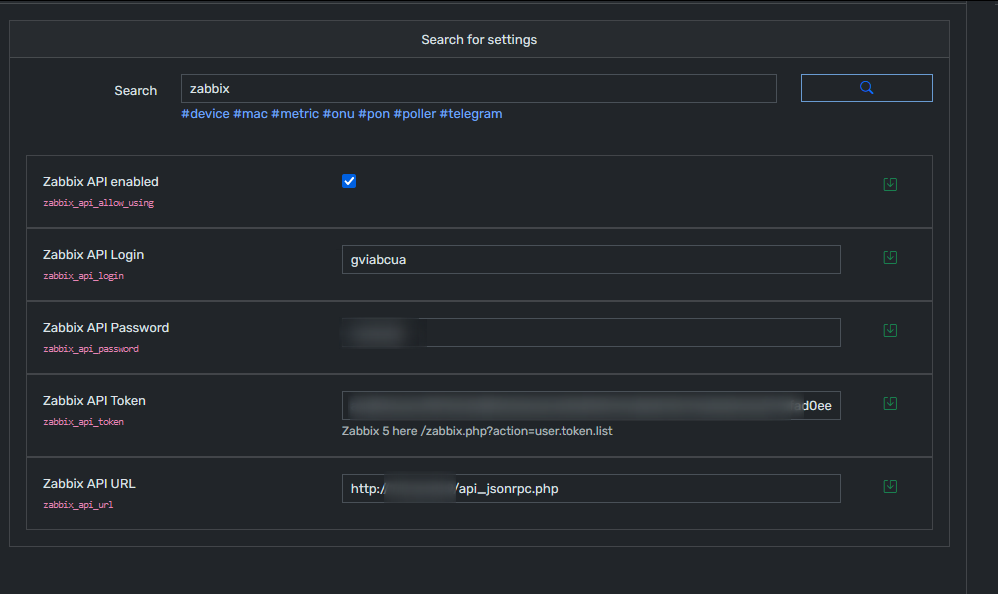The image size is (998, 594).
Task: Save the Zabbix API Login setting
Action: (890, 257)
